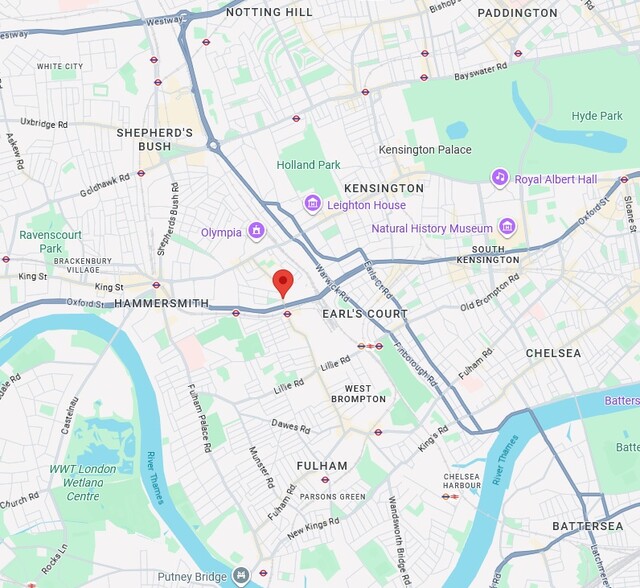
Task: Select the Leighton House museum icon
Action: coord(313,203)
